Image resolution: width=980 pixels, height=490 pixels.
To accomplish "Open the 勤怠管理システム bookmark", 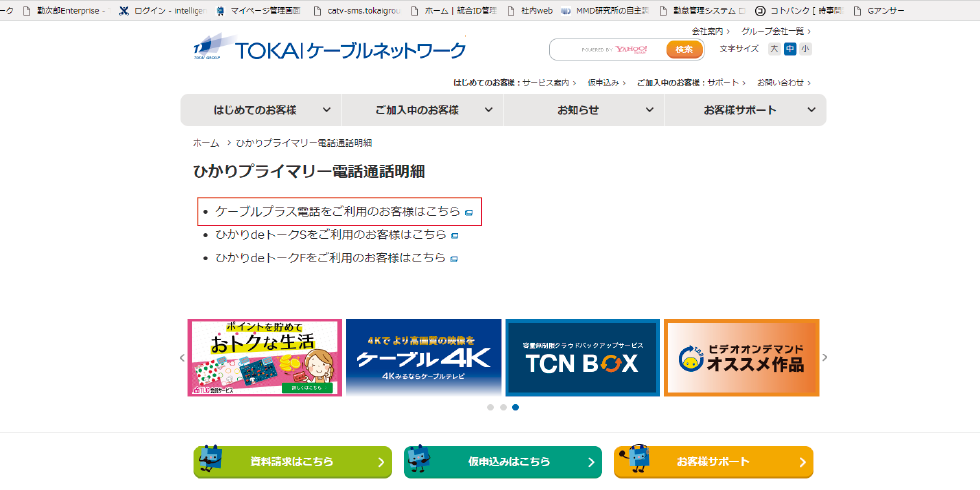I will [703, 11].
